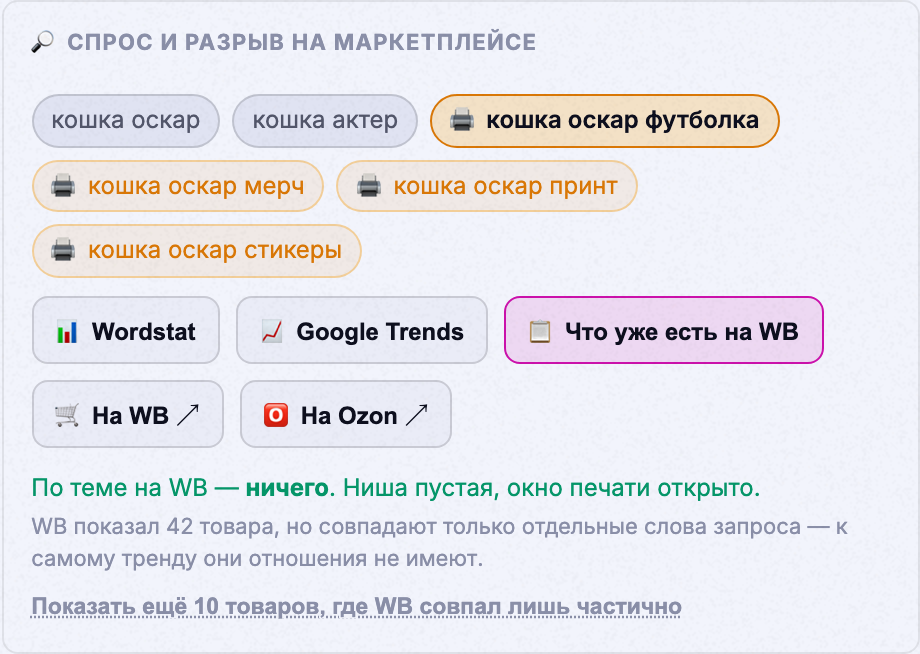This screenshot has height=654, width=920.
Task: Select the 'кошка оскар футболка' chip
Action: click(x=605, y=121)
